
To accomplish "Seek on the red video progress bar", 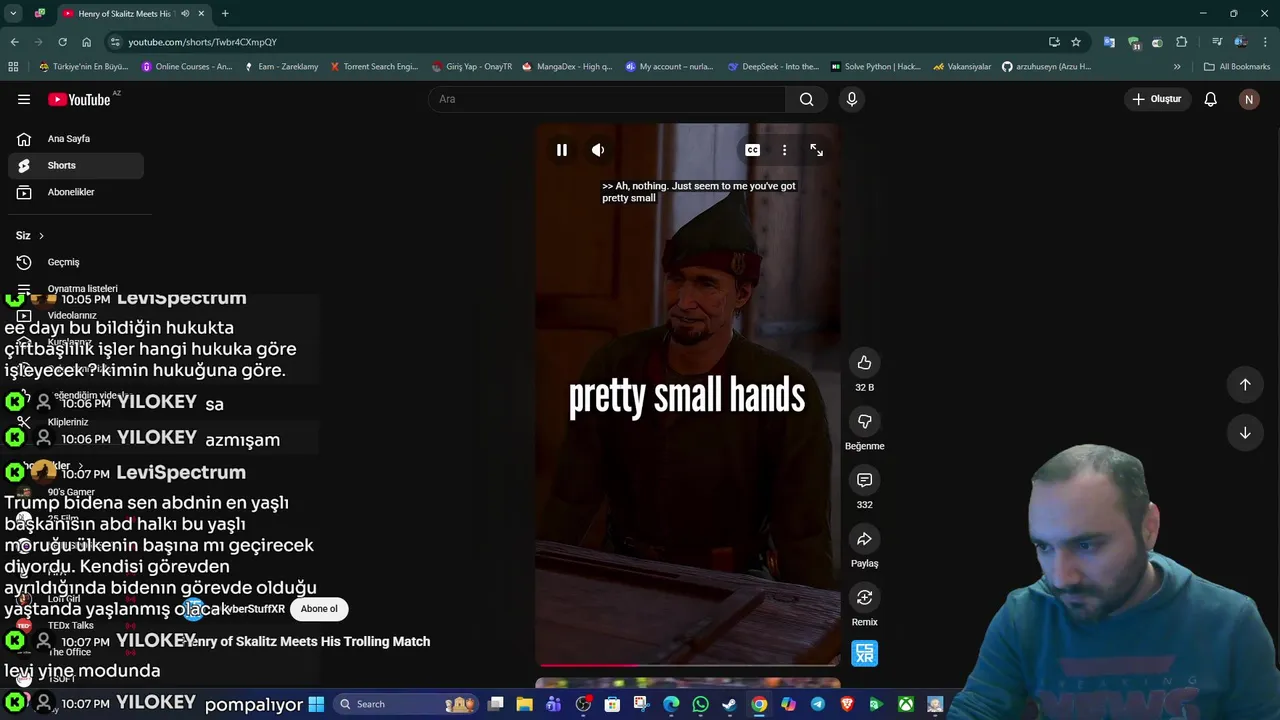I will tap(688, 664).
